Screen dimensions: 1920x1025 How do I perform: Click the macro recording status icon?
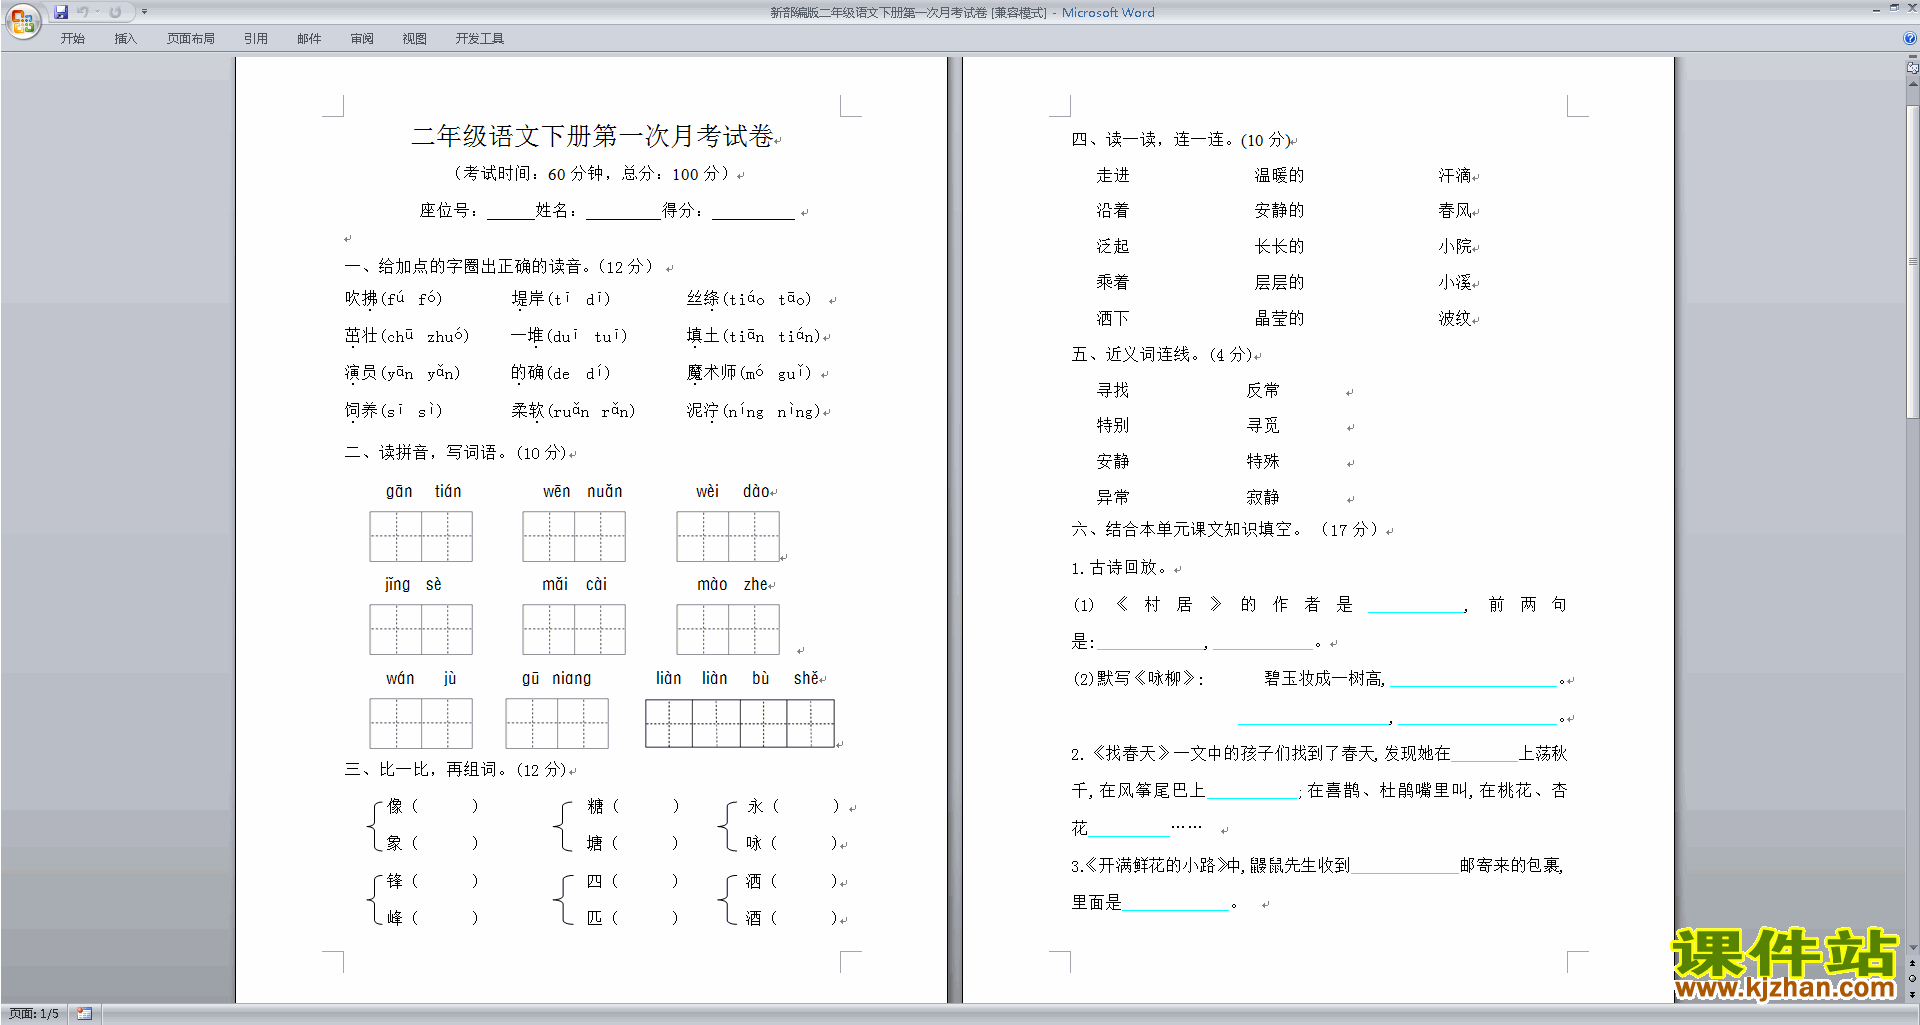pyautogui.click(x=84, y=1014)
